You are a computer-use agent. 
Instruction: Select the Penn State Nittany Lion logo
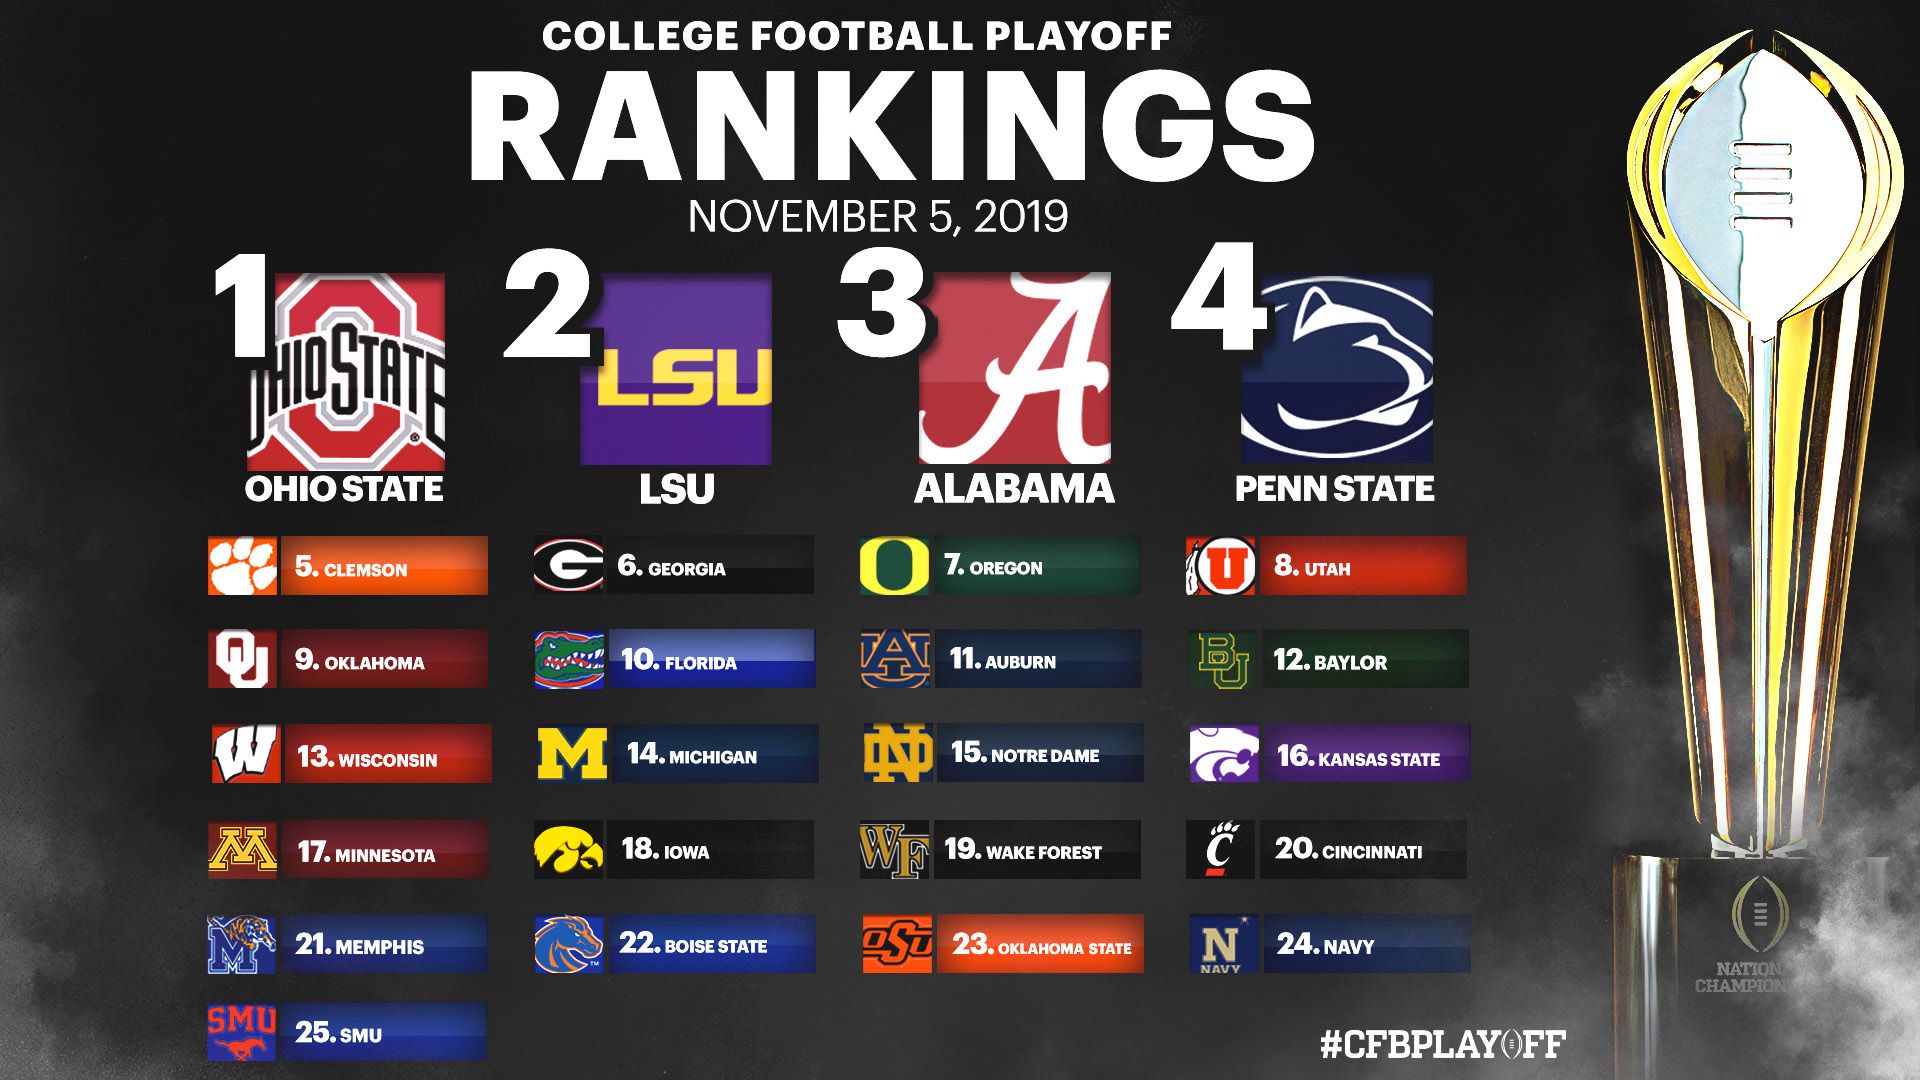tap(1336, 369)
